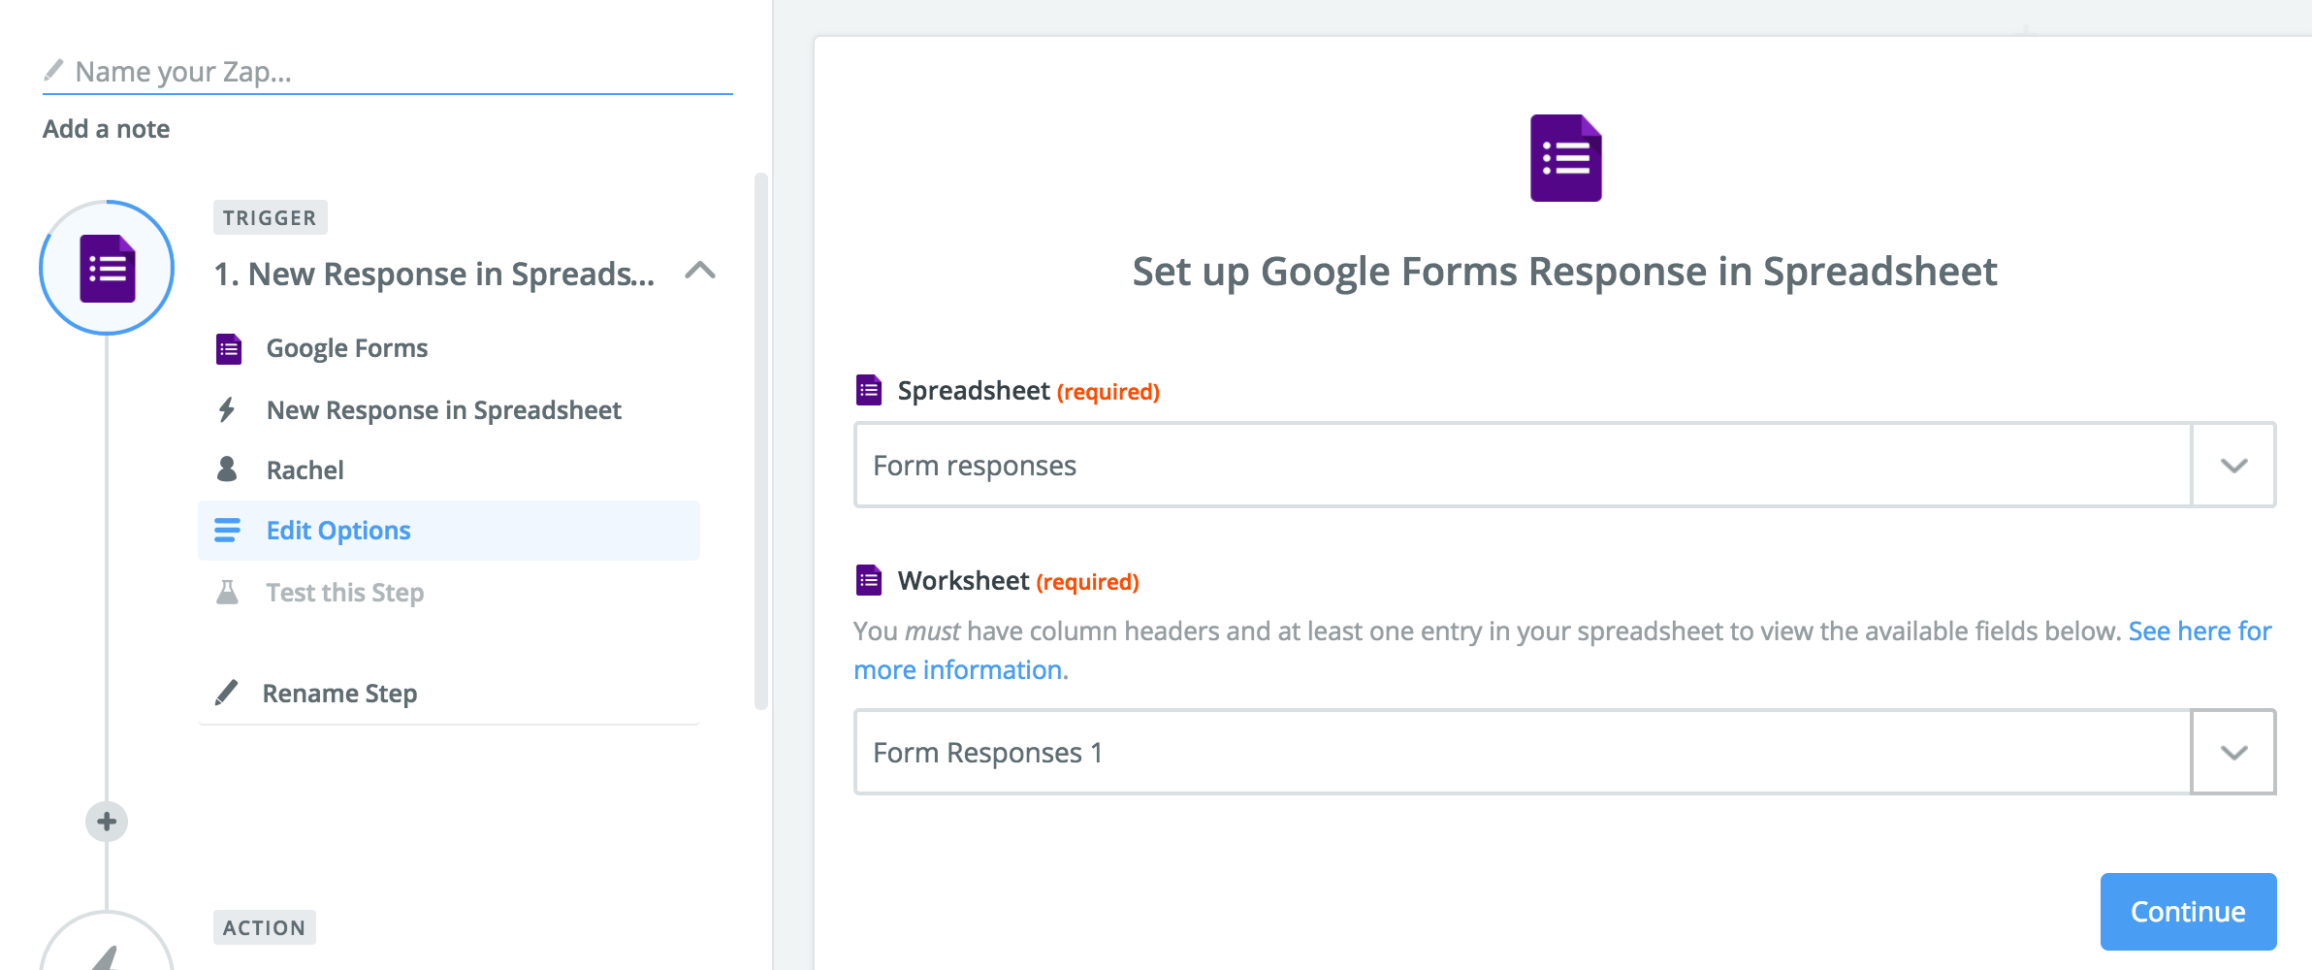Click the Google Forms trigger circle icon

107,268
